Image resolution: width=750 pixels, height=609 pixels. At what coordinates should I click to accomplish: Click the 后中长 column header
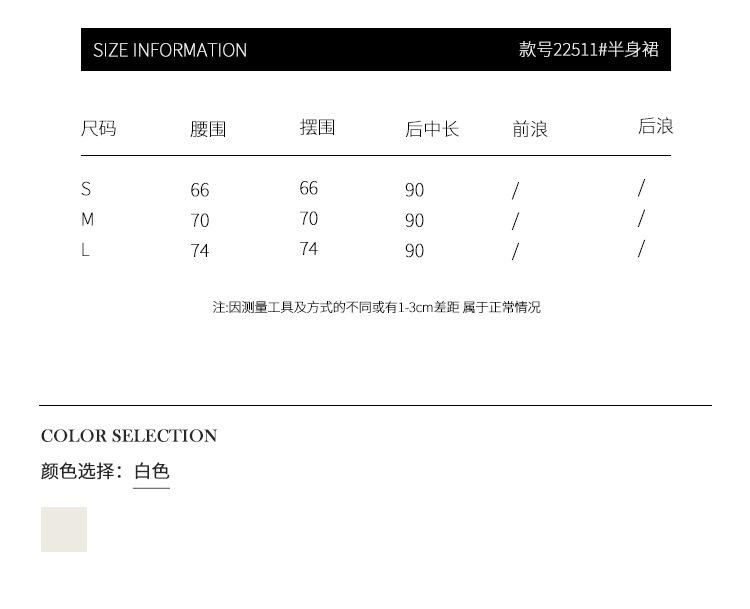tap(432, 129)
